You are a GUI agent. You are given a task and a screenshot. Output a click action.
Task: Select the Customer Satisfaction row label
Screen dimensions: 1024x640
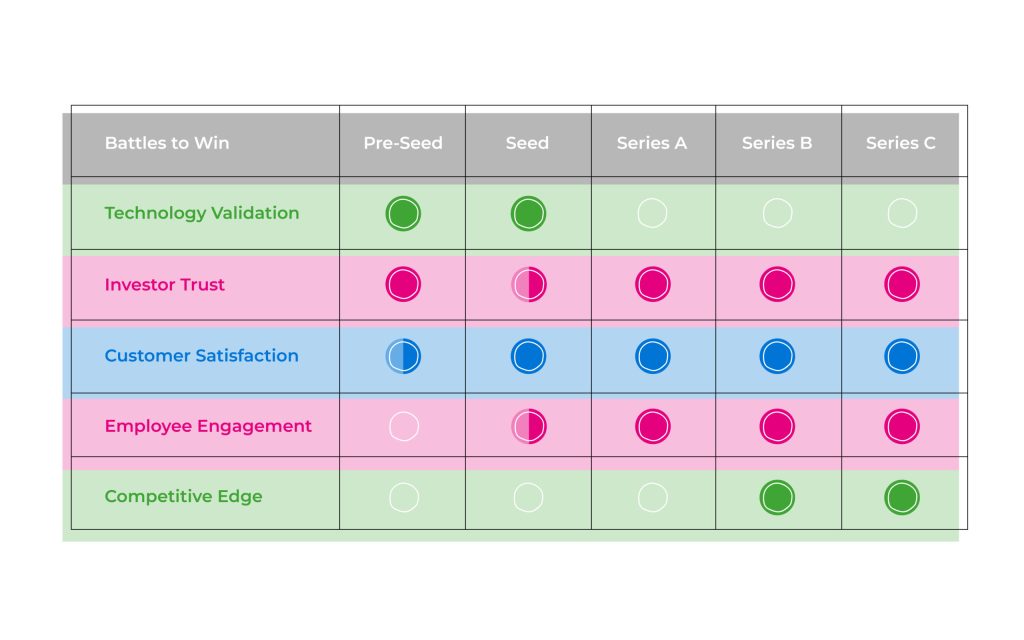[x=202, y=356]
